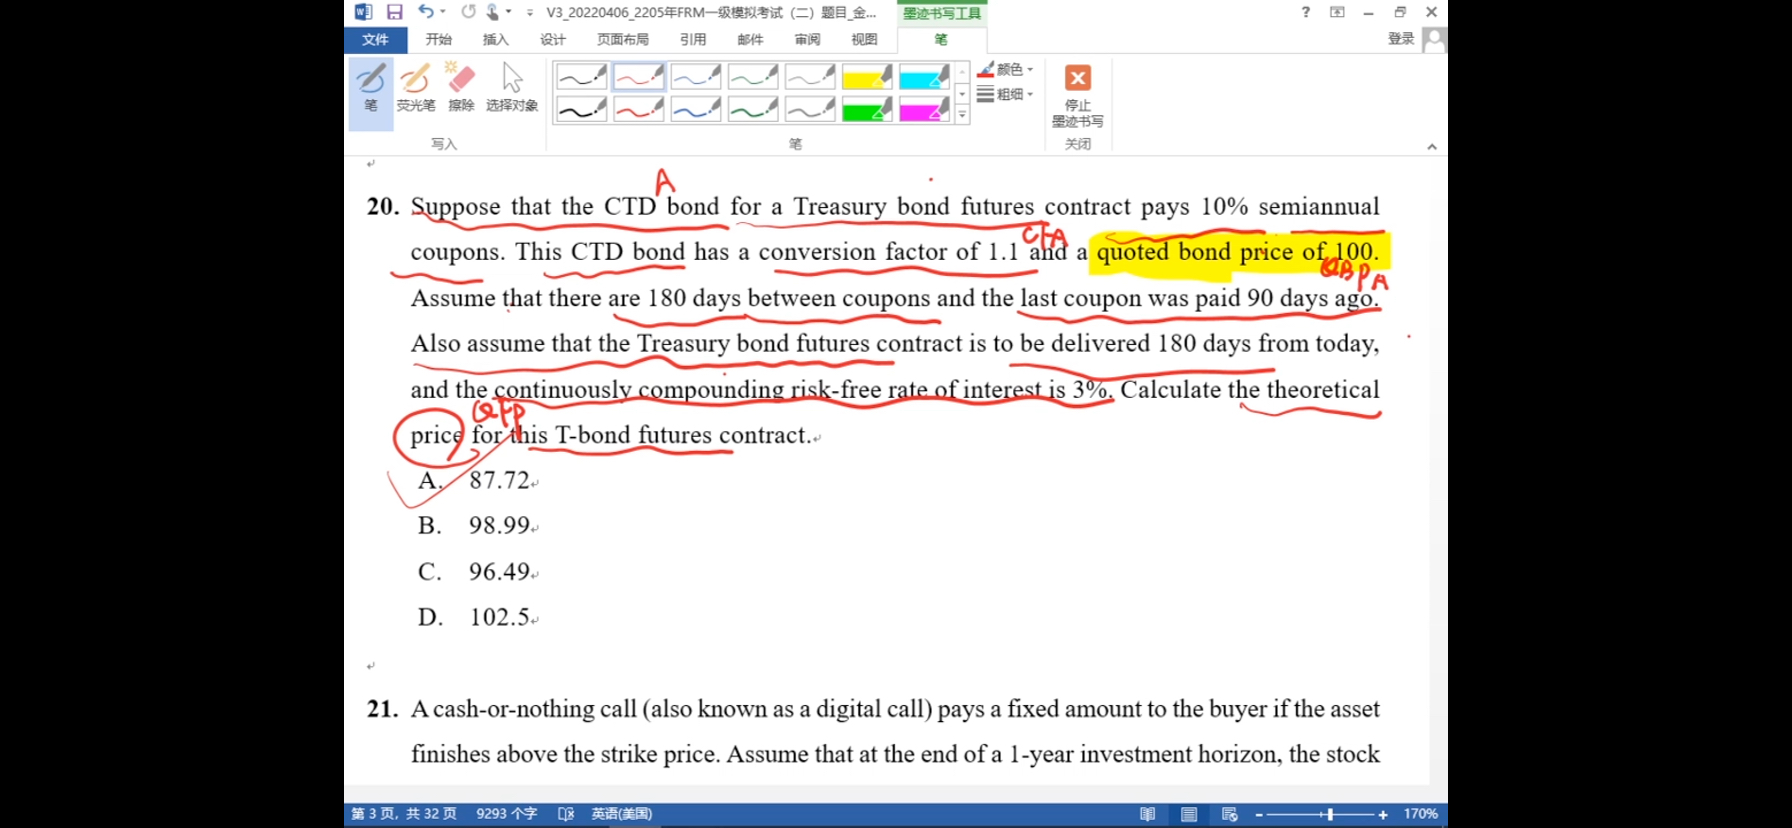The width and height of the screenshot is (1792, 828).
Task: Click the 停止墨迹书写 stop inking button
Action: tap(1077, 95)
